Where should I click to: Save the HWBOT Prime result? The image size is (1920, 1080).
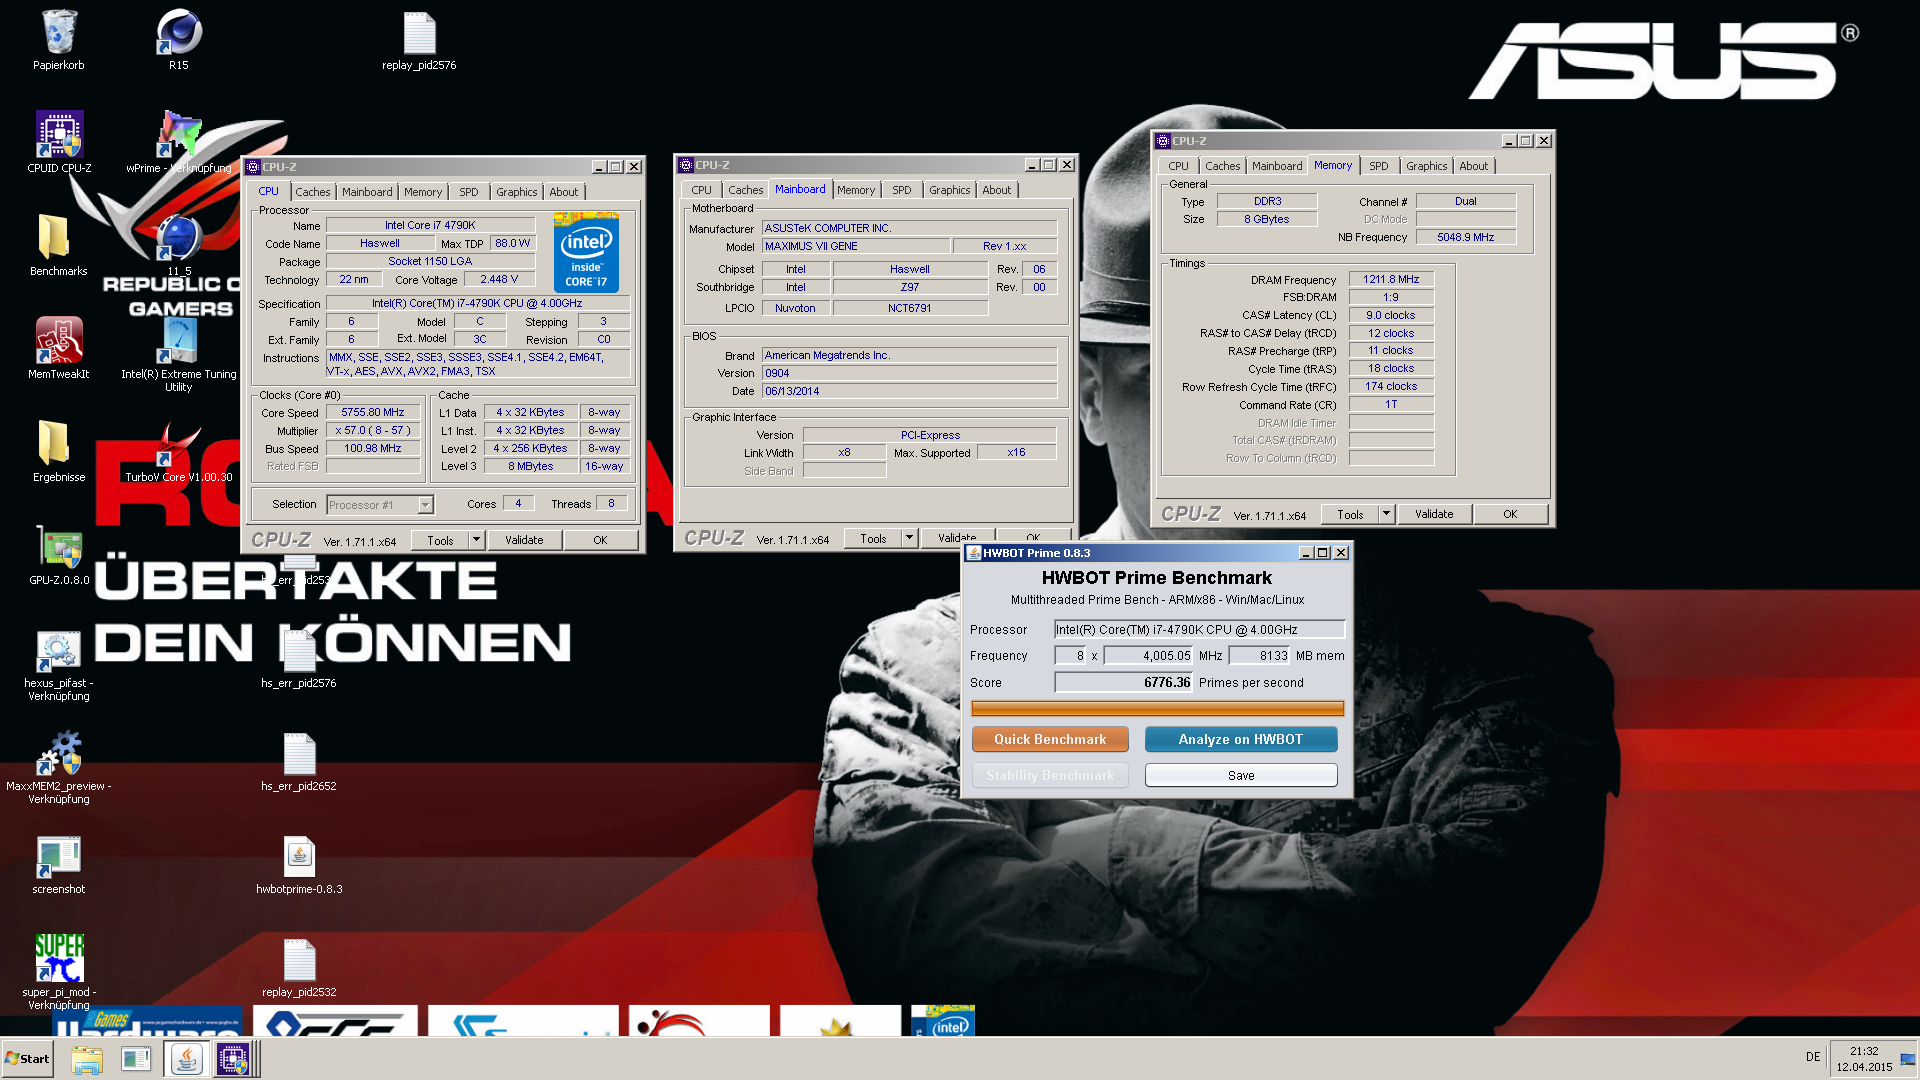[x=1241, y=775]
